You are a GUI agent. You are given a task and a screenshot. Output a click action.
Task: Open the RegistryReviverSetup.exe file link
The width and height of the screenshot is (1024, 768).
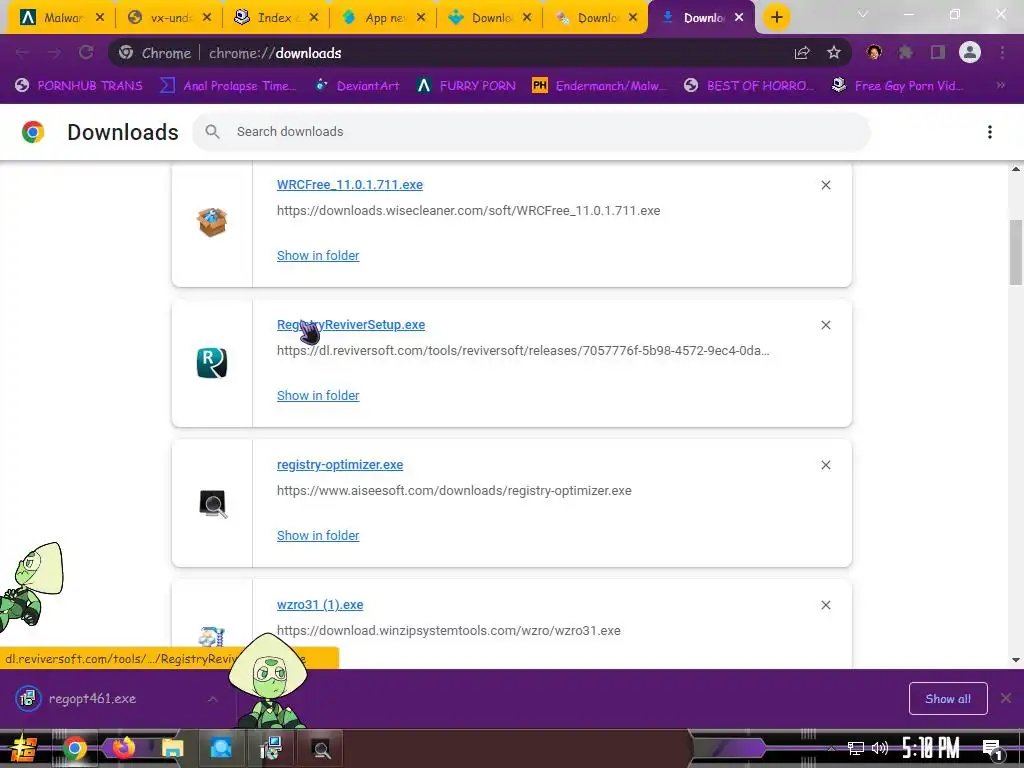[x=351, y=325]
